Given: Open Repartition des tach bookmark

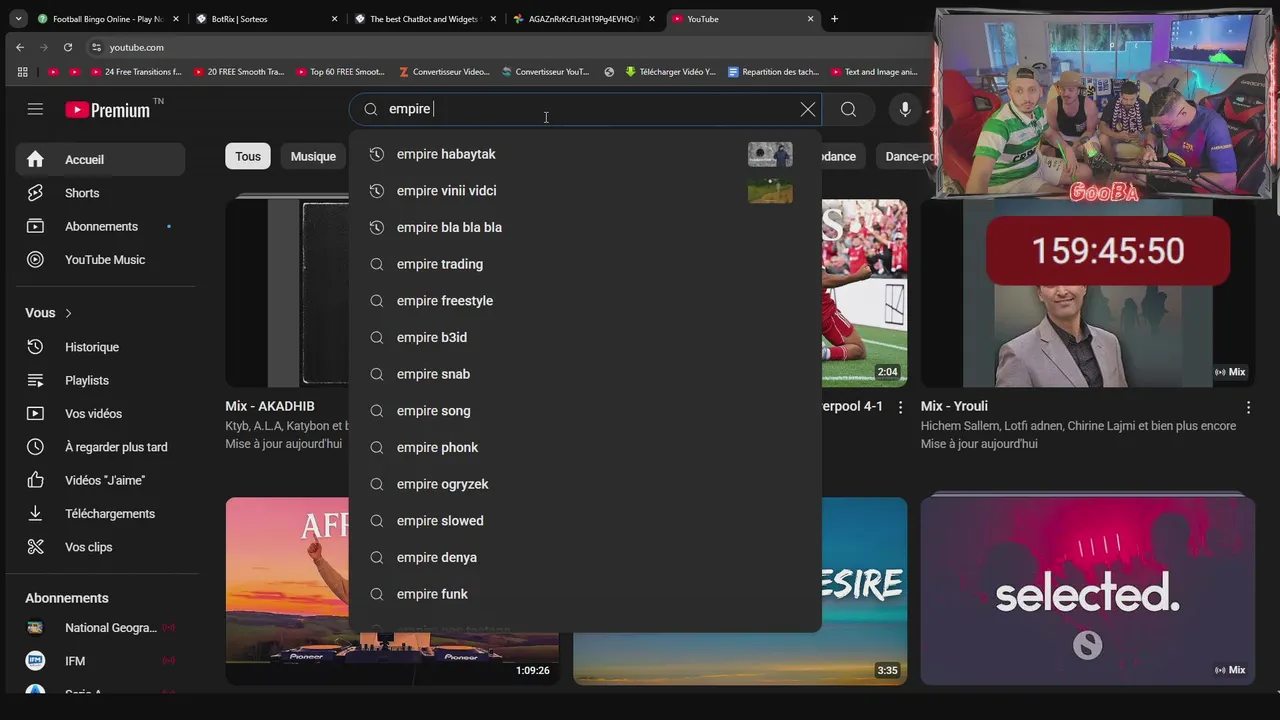Looking at the screenshot, I should click(x=773, y=72).
